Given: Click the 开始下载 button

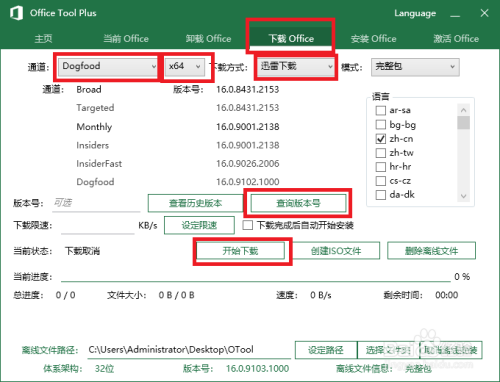Looking at the screenshot, I should tap(240, 251).
